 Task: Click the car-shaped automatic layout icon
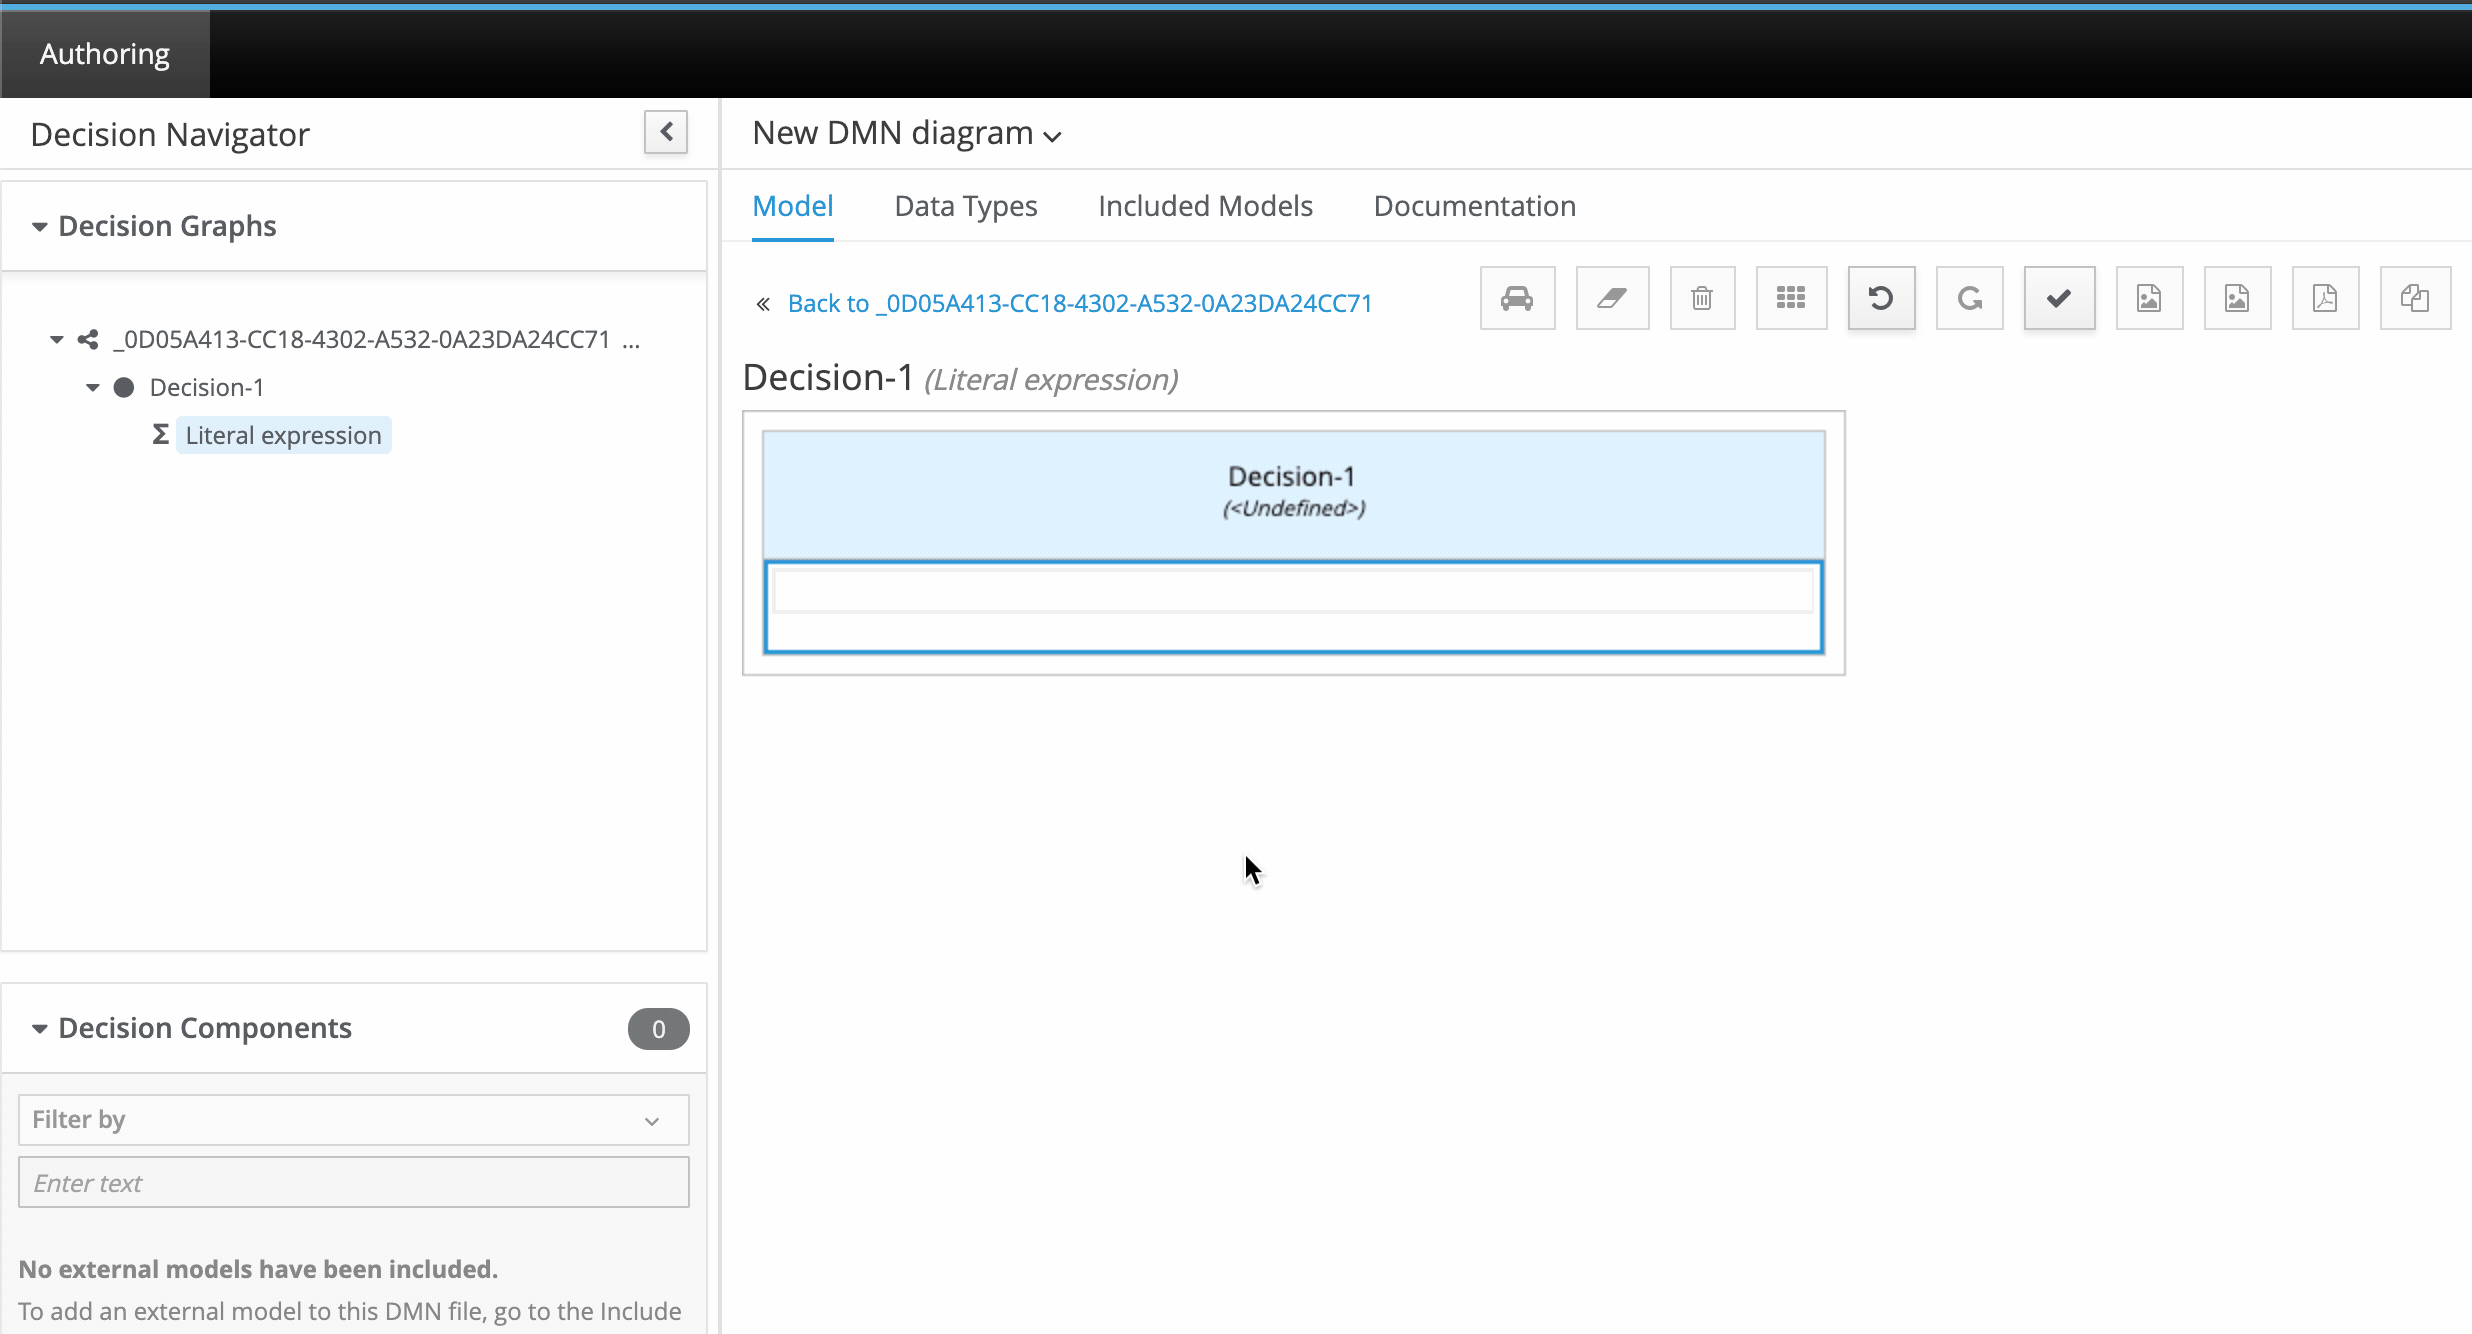click(x=1517, y=298)
